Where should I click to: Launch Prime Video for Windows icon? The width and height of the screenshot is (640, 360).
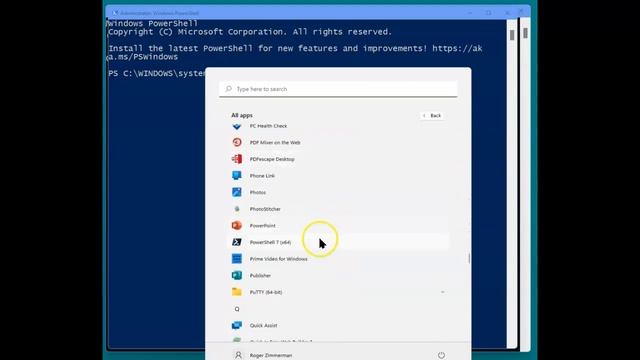pos(237,259)
